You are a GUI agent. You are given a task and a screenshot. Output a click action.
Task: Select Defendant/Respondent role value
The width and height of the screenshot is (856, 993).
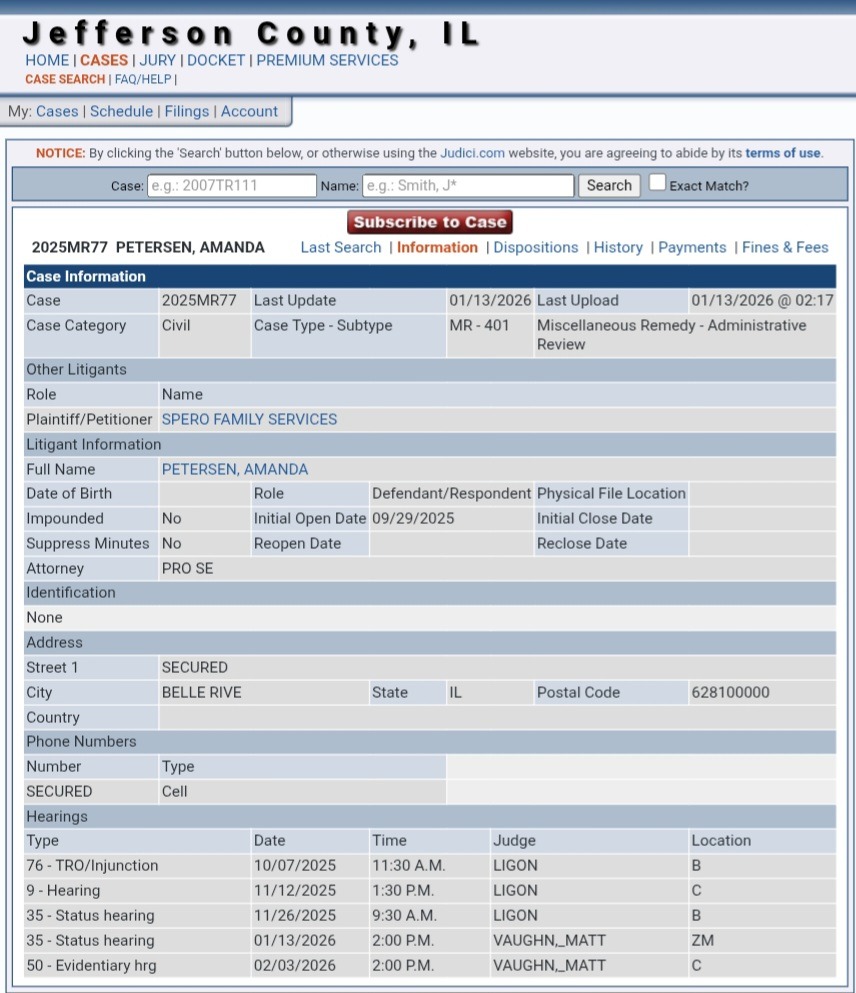[x=451, y=493]
